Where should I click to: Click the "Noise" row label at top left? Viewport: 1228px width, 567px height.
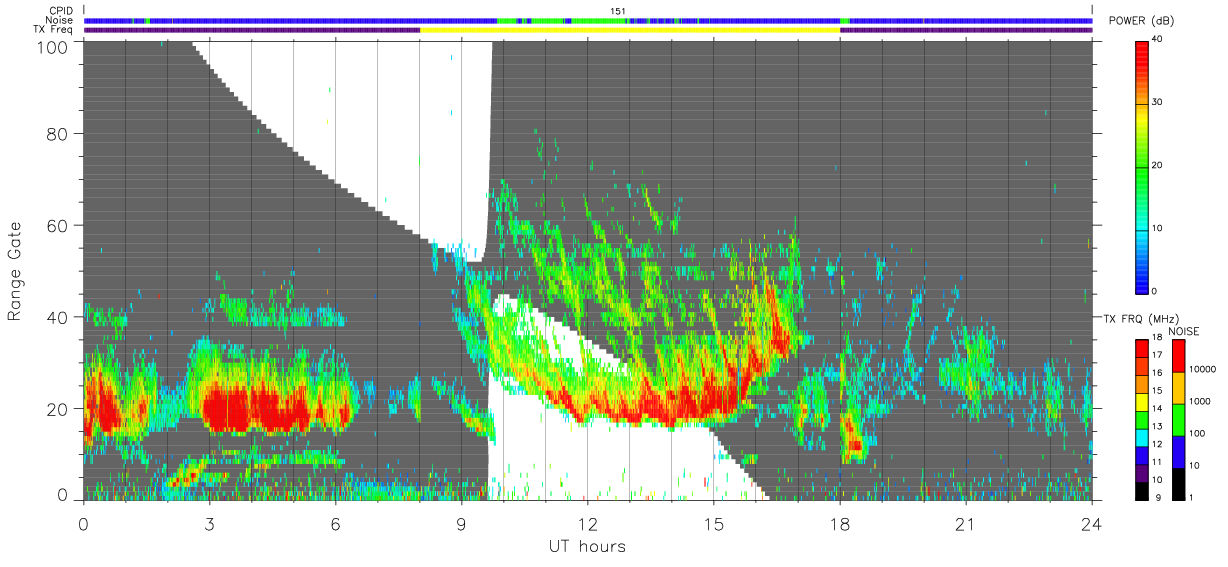pyautogui.click(x=59, y=20)
